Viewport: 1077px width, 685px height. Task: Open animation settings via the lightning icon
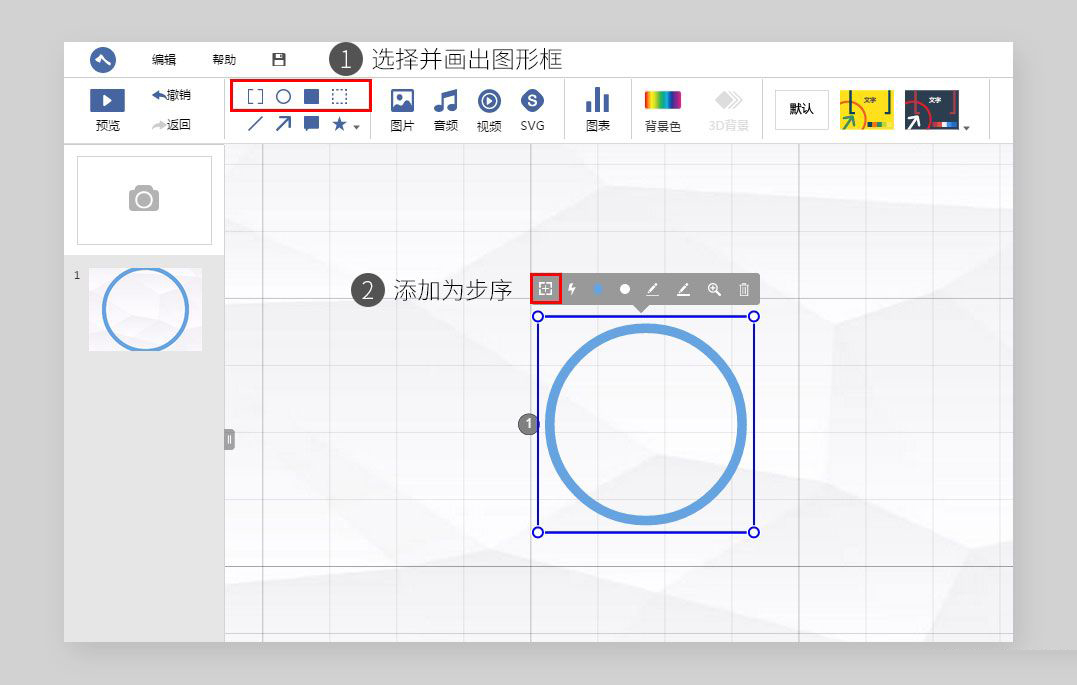[x=571, y=289]
